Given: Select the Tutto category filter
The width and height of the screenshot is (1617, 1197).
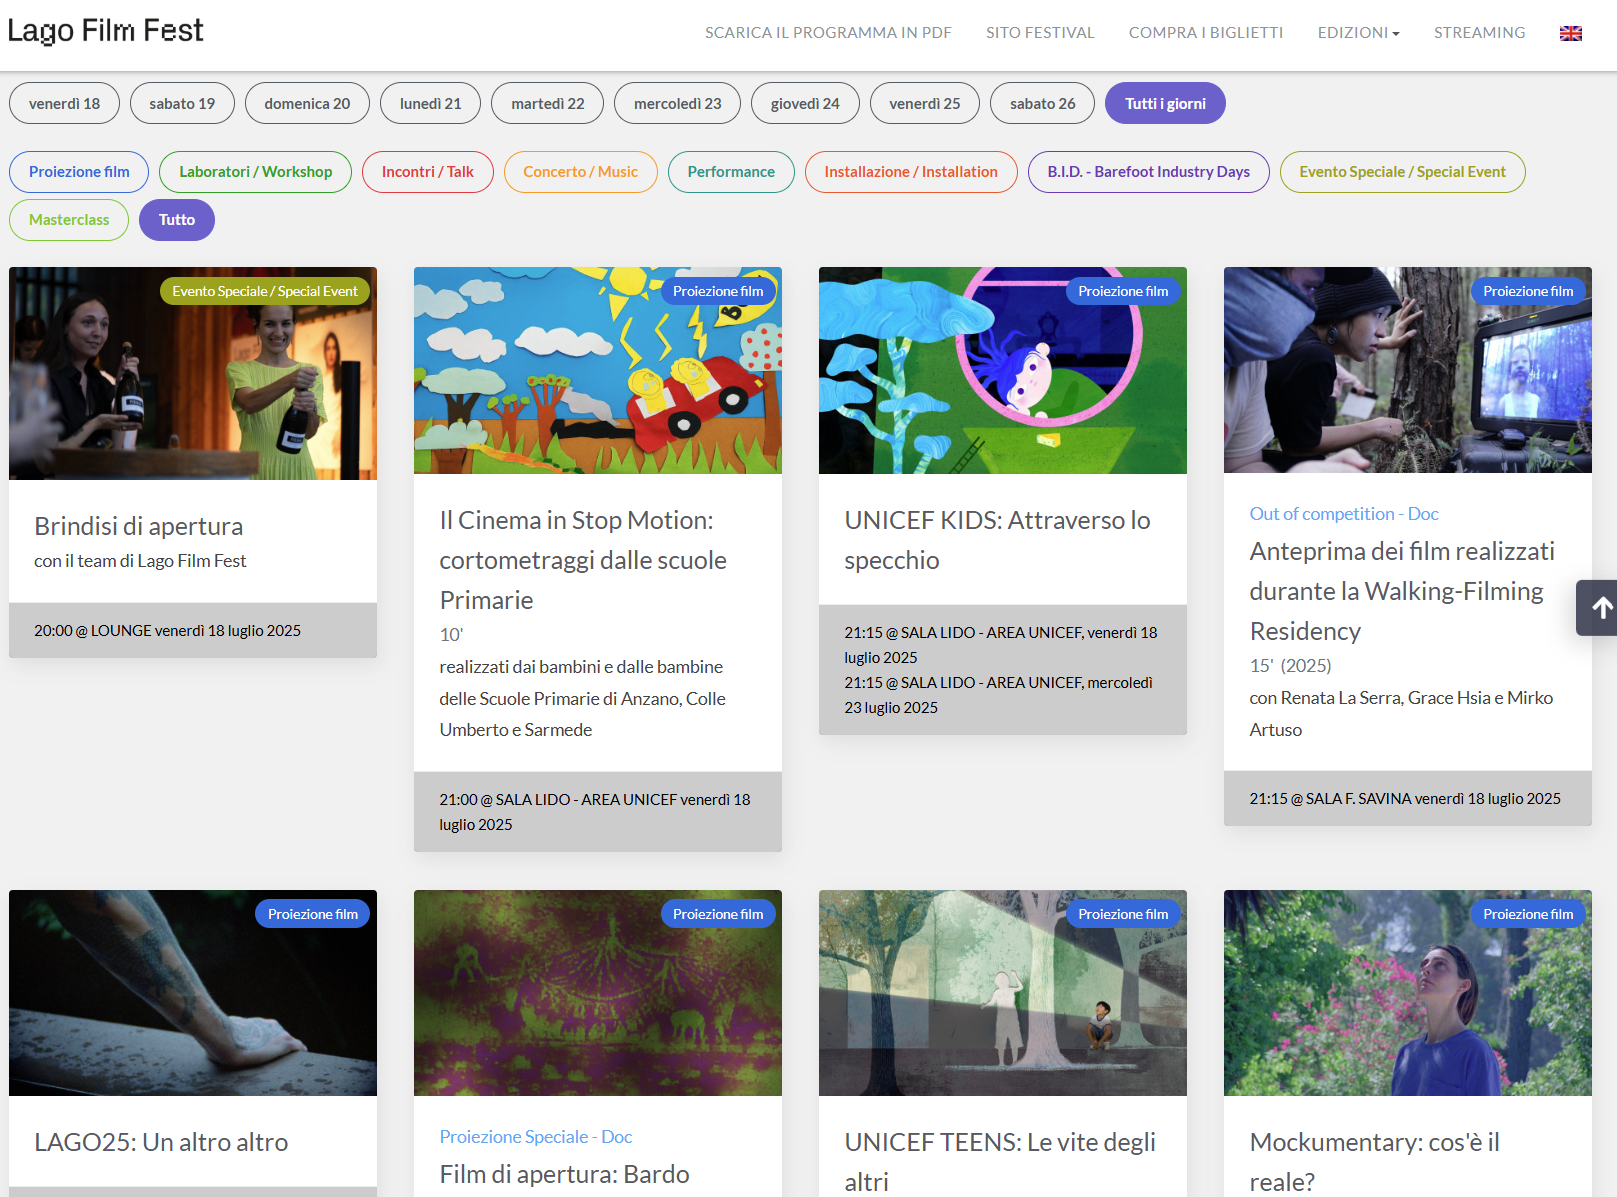Looking at the screenshot, I should click(176, 220).
